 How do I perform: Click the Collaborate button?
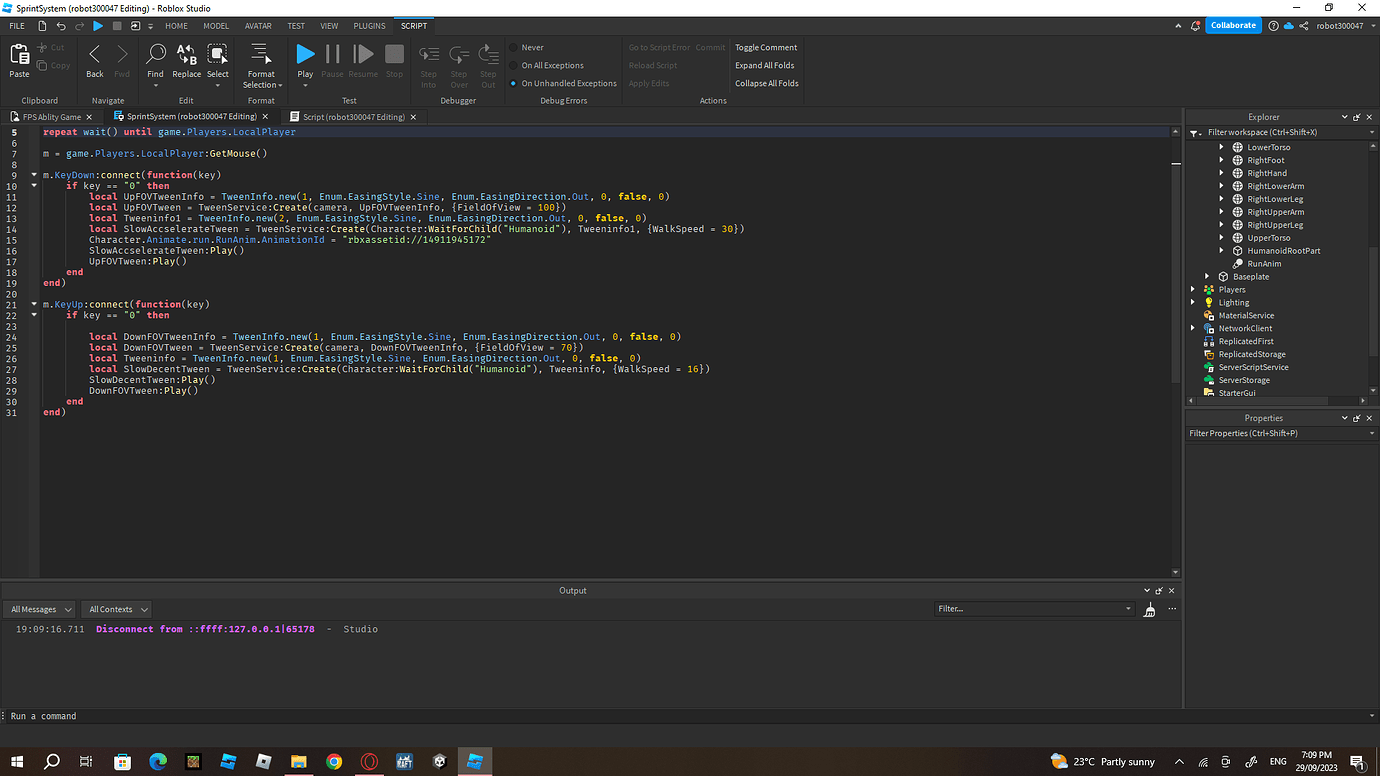[1233, 25]
